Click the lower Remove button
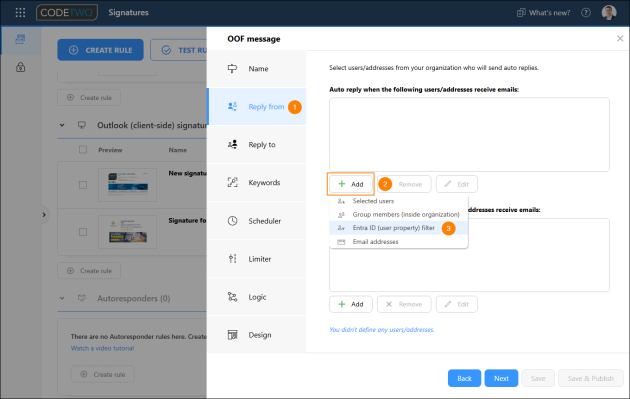Screen dimensions: 630x399 pyautogui.click(x=404, y=304)
